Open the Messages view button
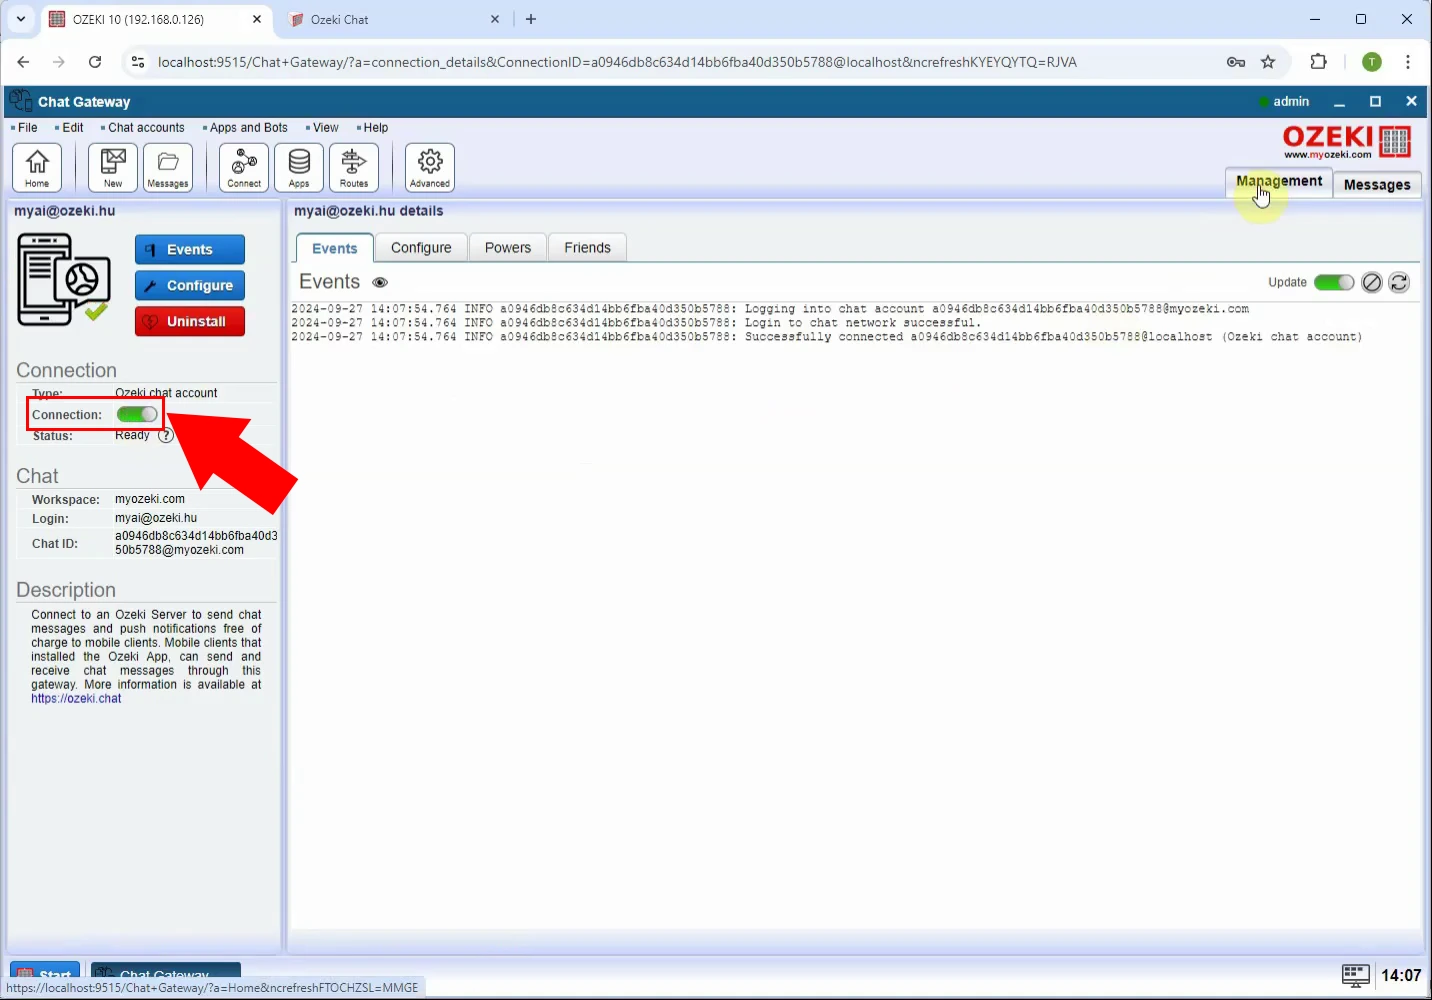Viewport: 1432px width, 1000px height. click(x=1377, y=184)
